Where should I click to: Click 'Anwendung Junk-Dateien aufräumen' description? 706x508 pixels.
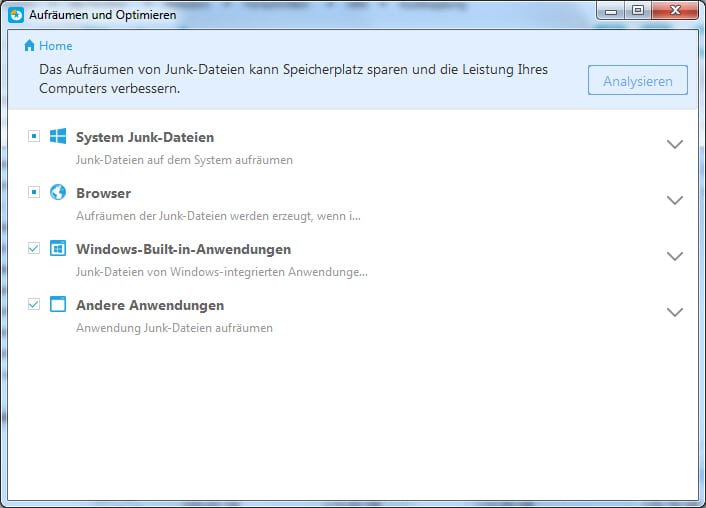point(174,328)
